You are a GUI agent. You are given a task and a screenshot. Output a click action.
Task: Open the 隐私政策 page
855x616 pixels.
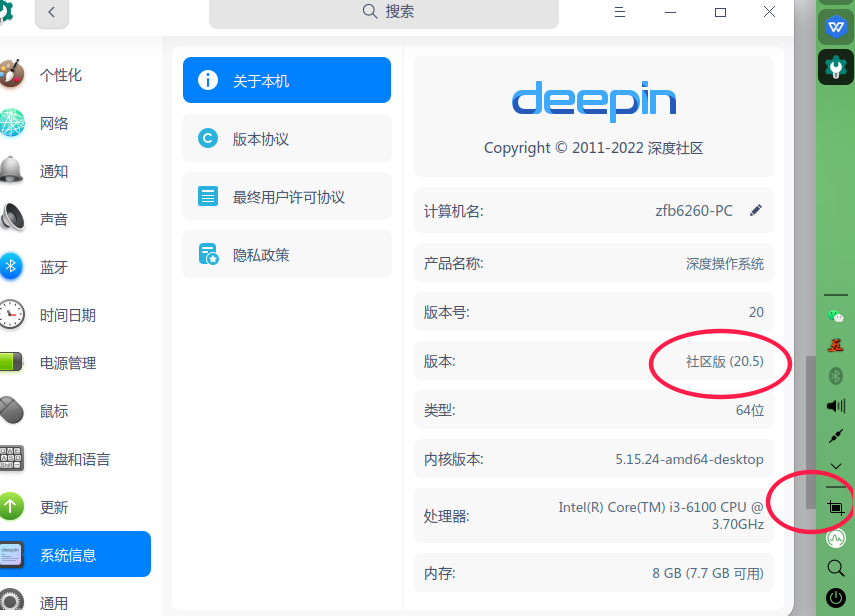pyautogui.click(x=287, y=255)
